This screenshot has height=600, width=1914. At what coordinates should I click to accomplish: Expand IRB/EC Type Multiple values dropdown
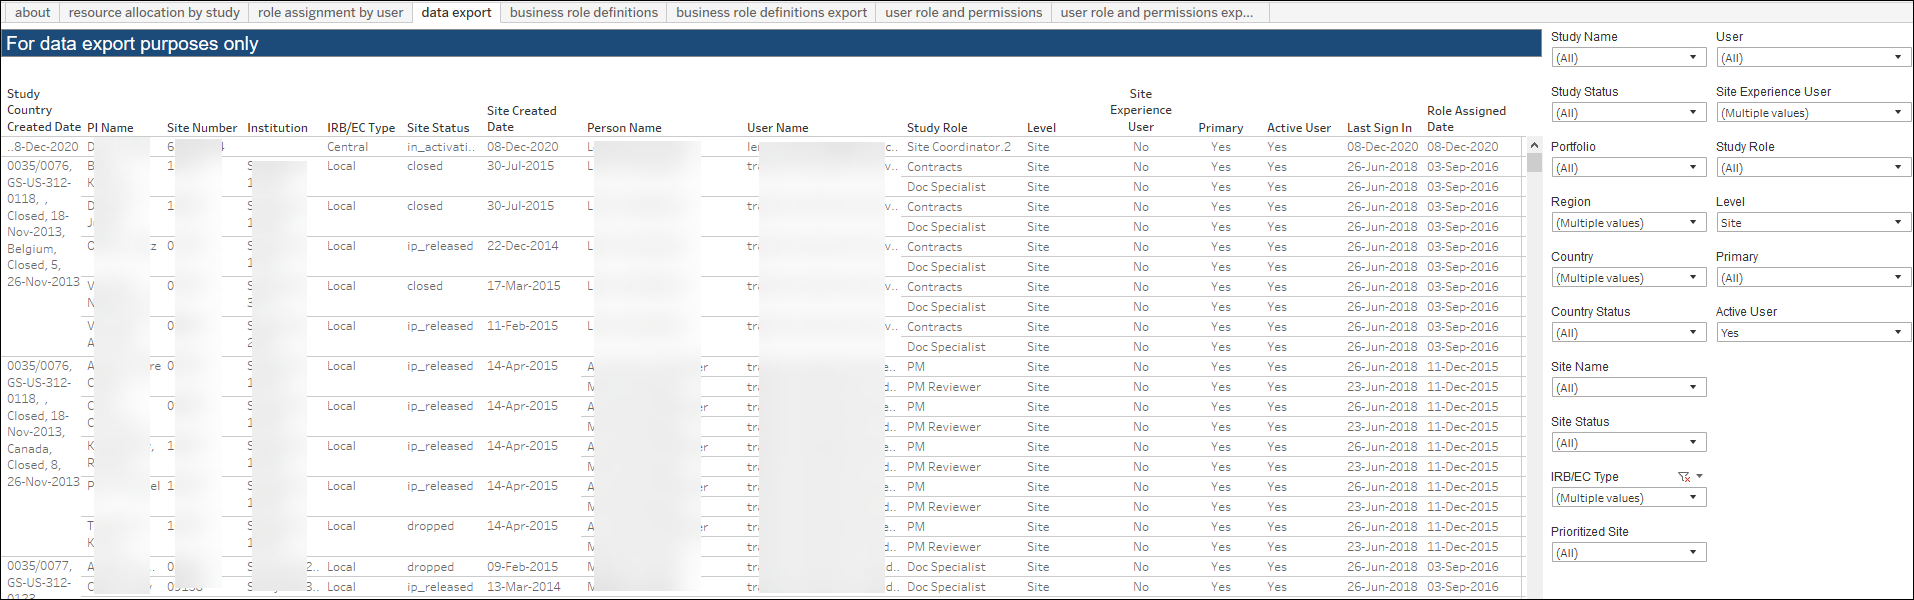pos(1629,498)
